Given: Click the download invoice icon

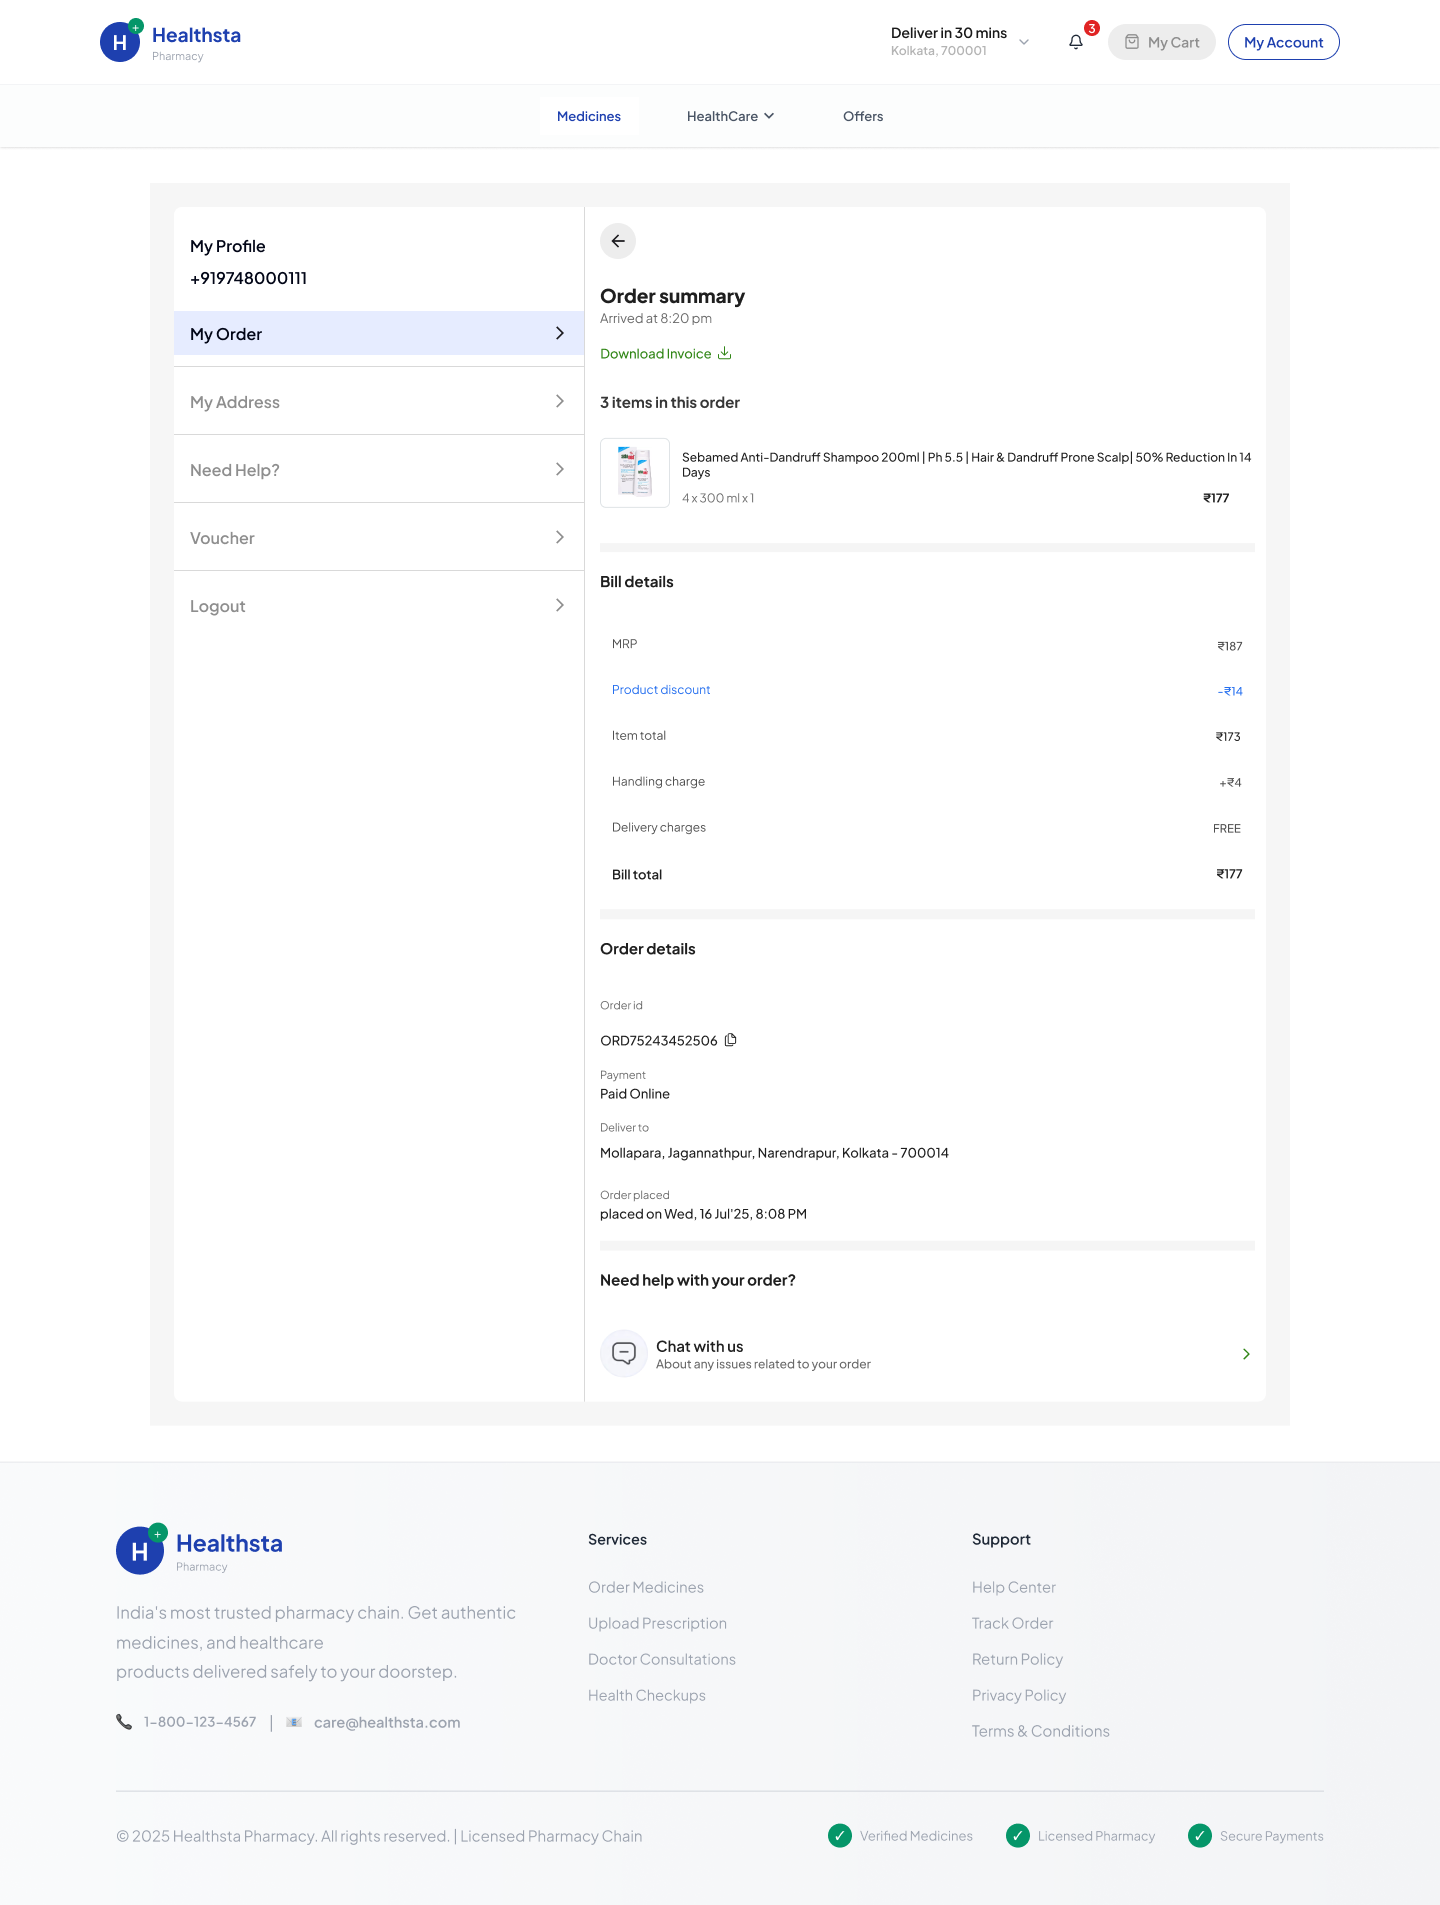Looking at the screenshot, I should click(x=725, y=353).
